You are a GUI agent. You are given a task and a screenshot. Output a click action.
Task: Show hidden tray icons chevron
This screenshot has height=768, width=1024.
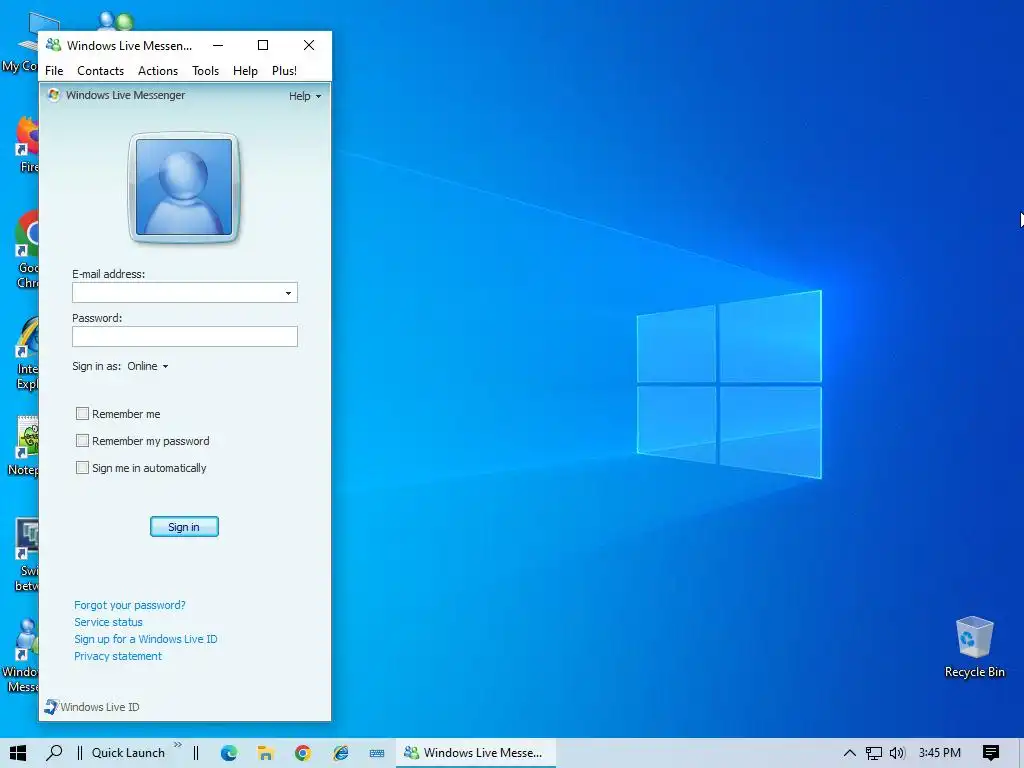pyautogui.click(x=849, y=753)
